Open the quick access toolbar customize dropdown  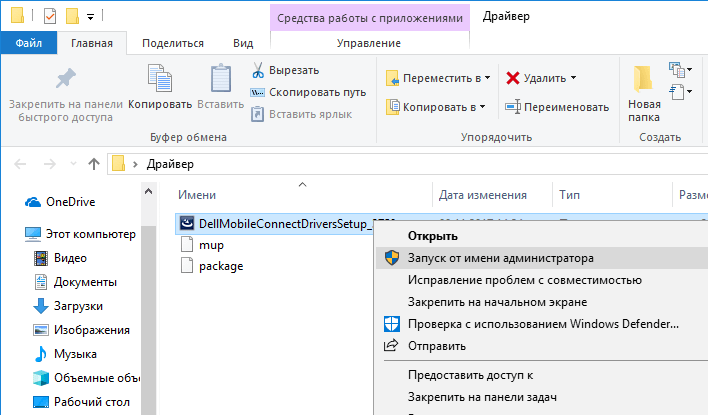(x=90, y=17)
